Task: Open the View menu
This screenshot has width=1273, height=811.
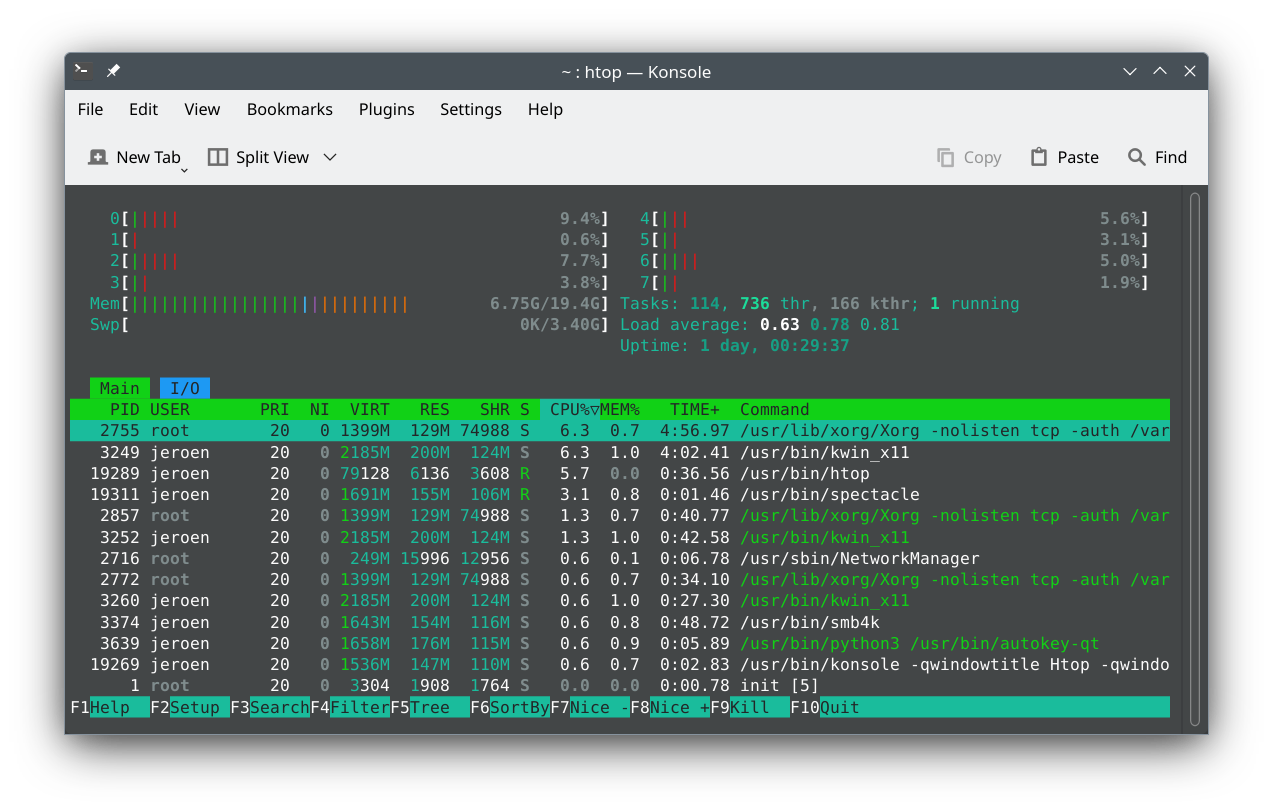Action: pos(202,109)
